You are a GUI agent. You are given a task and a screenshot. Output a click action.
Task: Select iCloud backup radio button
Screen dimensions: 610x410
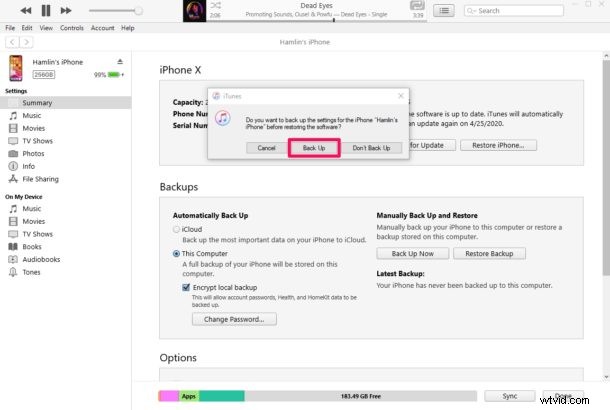[x=176, y=229]
